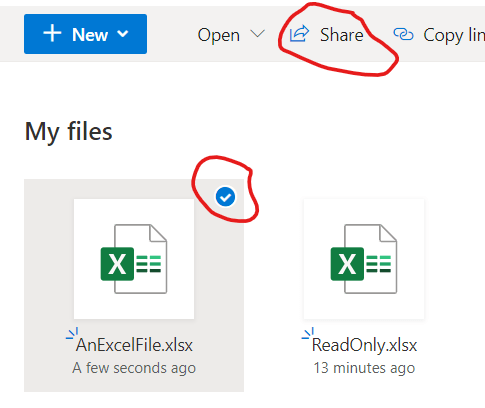Click the Share text label
This screenshot has width=485, height=408.
tap(341, 35)
